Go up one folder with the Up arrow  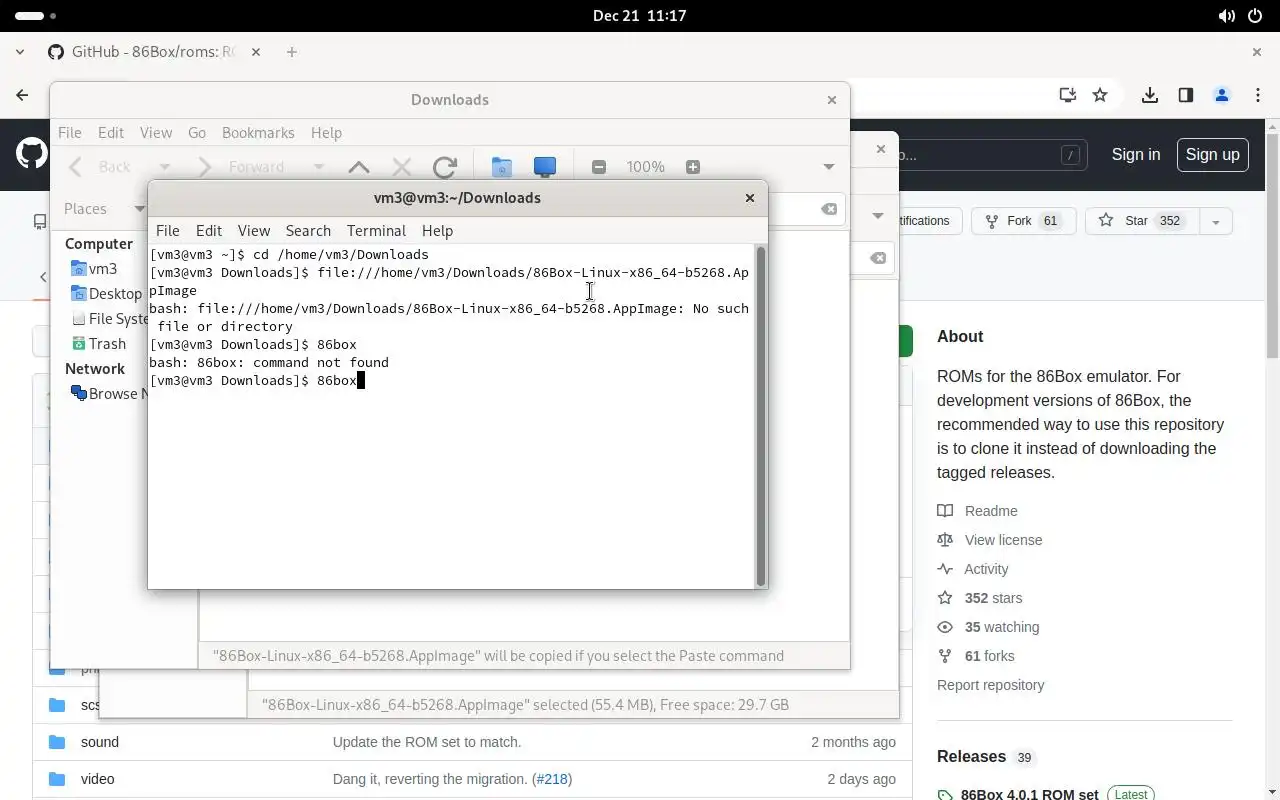pyautogui.click(x=358, y=167)
